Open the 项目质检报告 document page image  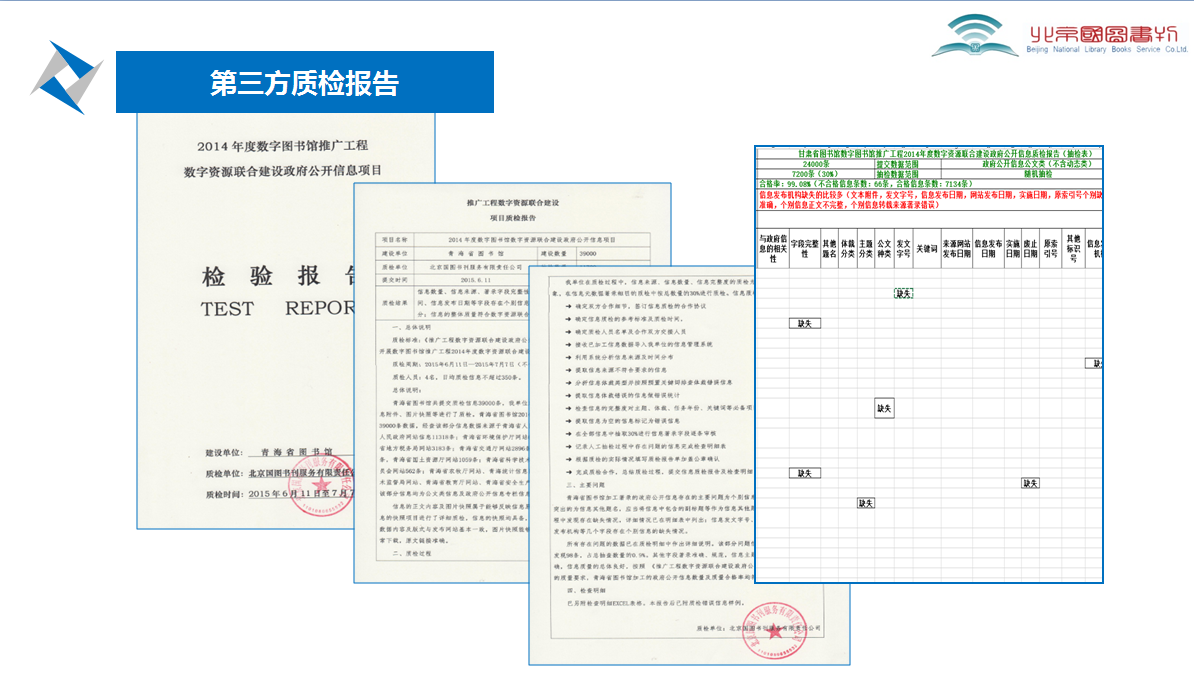(442, 381)
